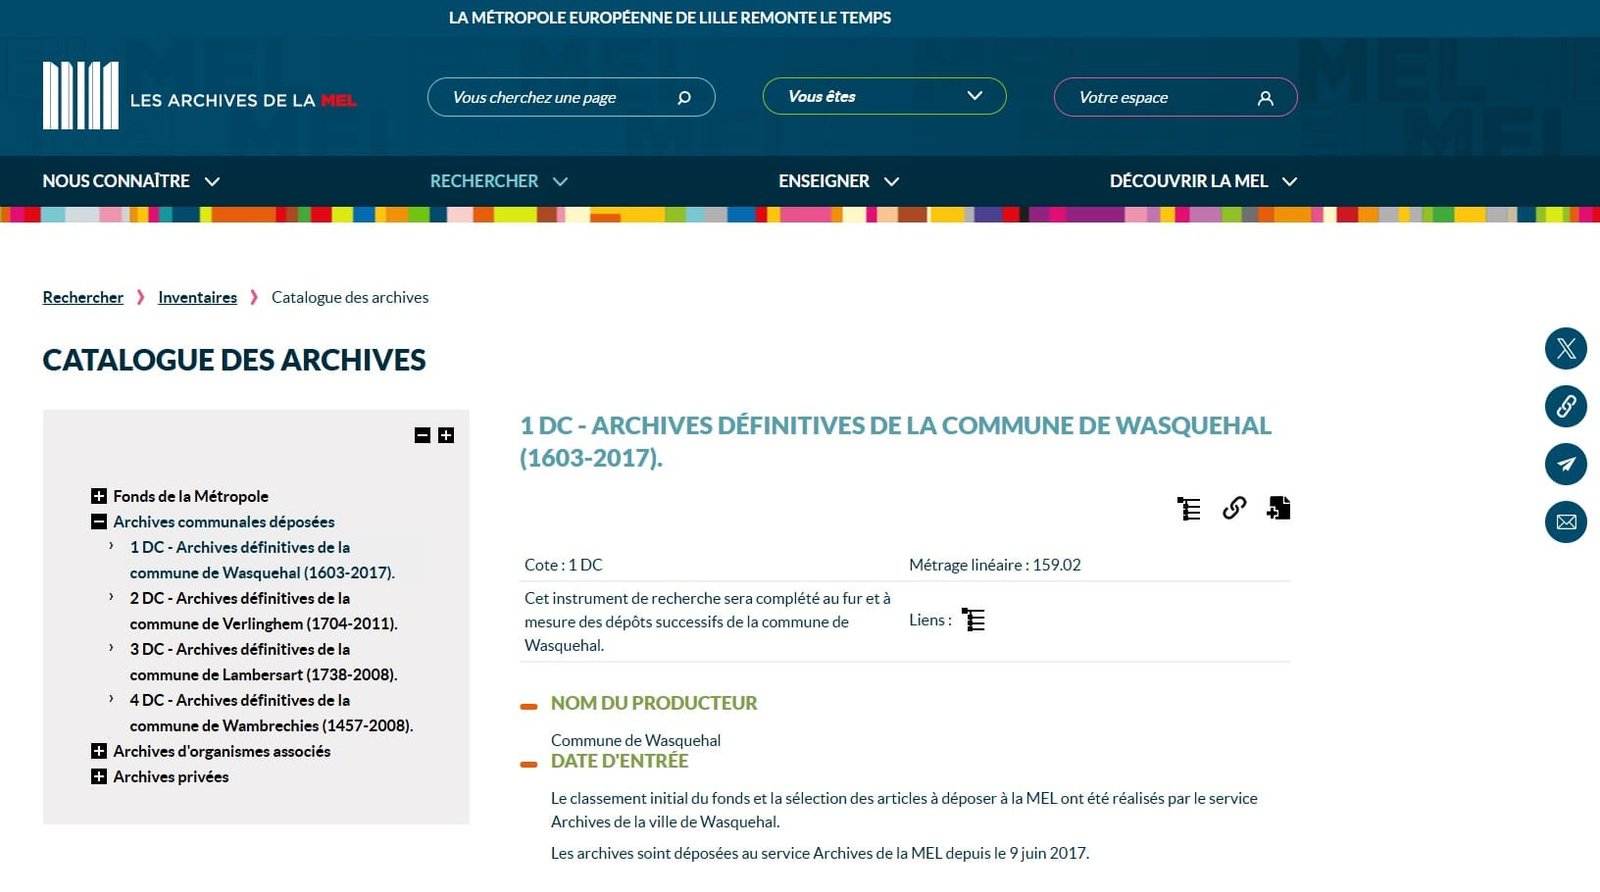Viewport: 1600px width, 892px height.
Task: Click the search magnifier icon in page search
Action: tap(684, 98)
